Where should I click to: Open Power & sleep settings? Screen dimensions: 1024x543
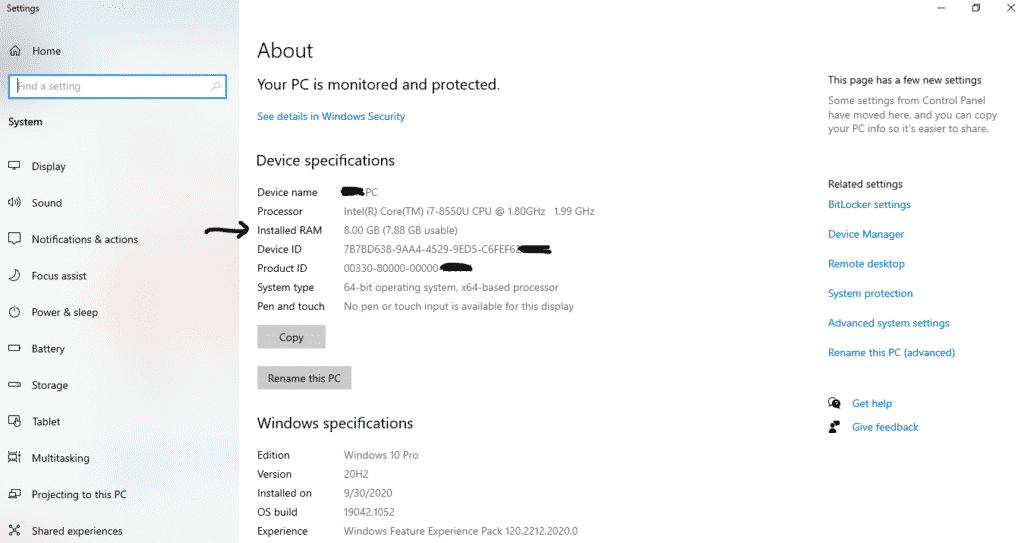tap(65, 312)
